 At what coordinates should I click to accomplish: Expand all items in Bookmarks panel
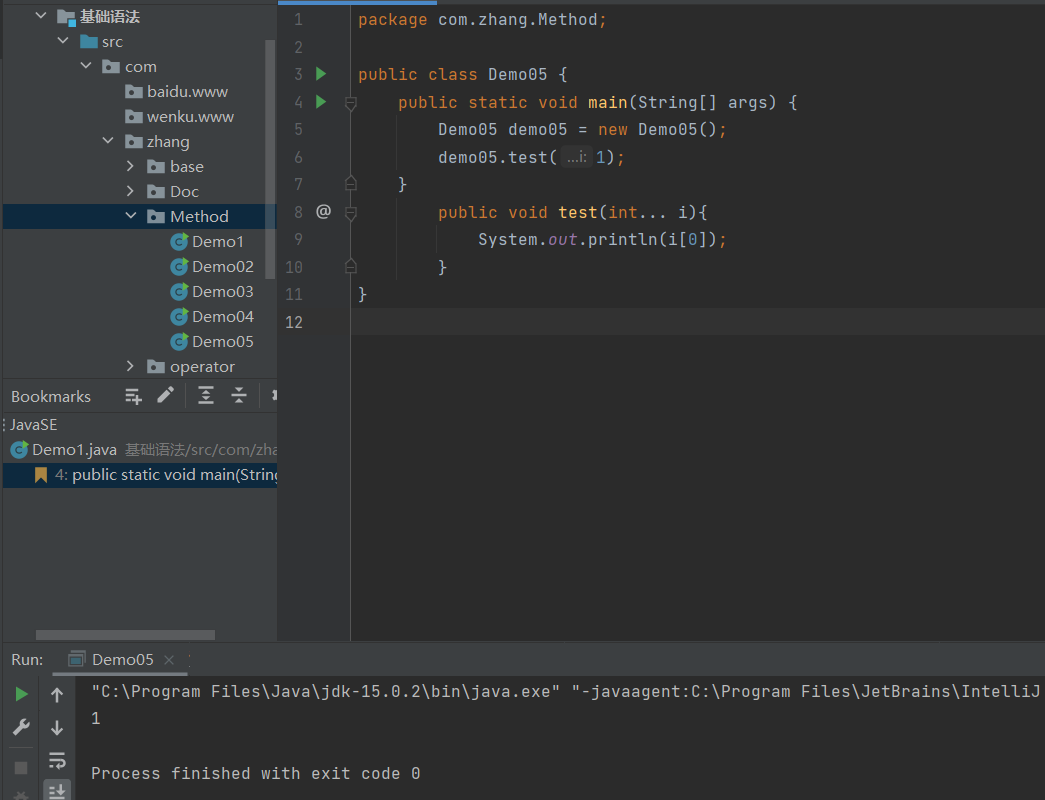pos(206,396)
